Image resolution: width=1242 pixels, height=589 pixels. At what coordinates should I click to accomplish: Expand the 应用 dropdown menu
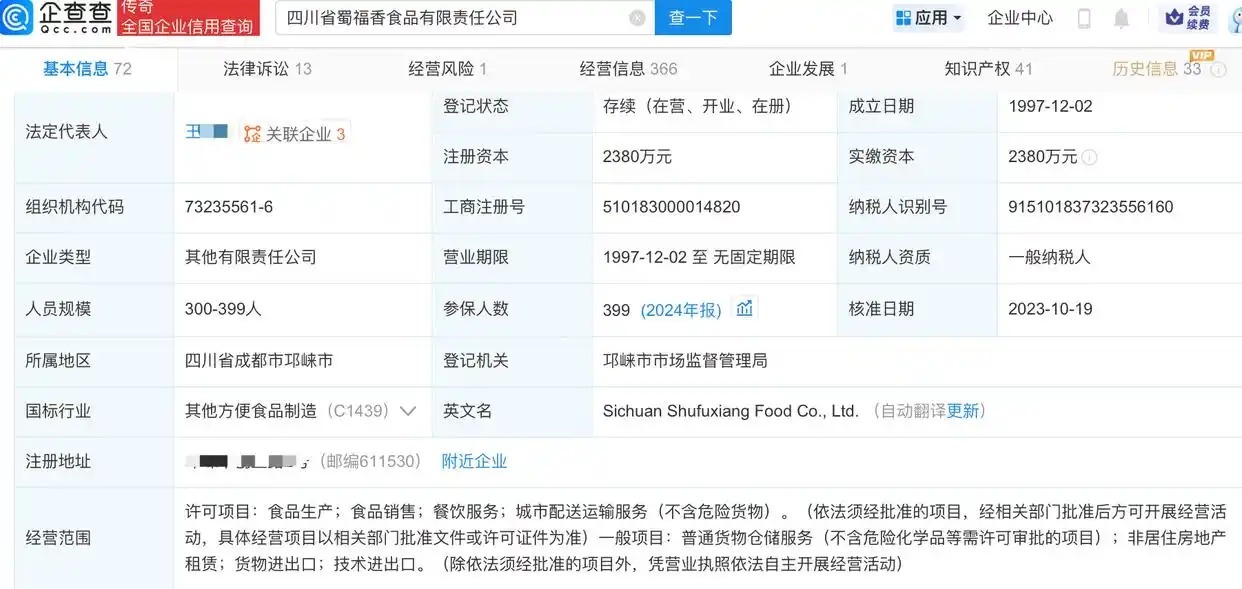click(928, 18)
